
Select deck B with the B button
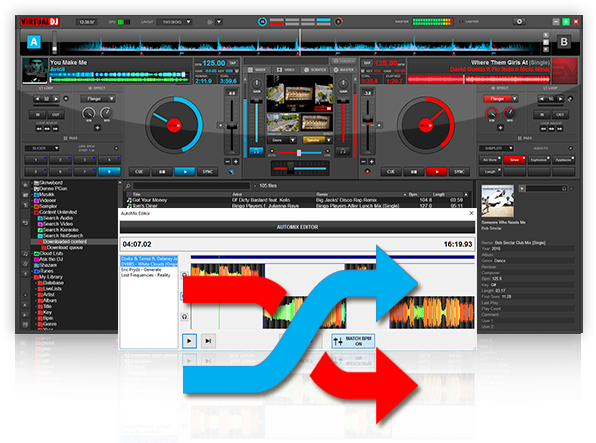point(564,41)
